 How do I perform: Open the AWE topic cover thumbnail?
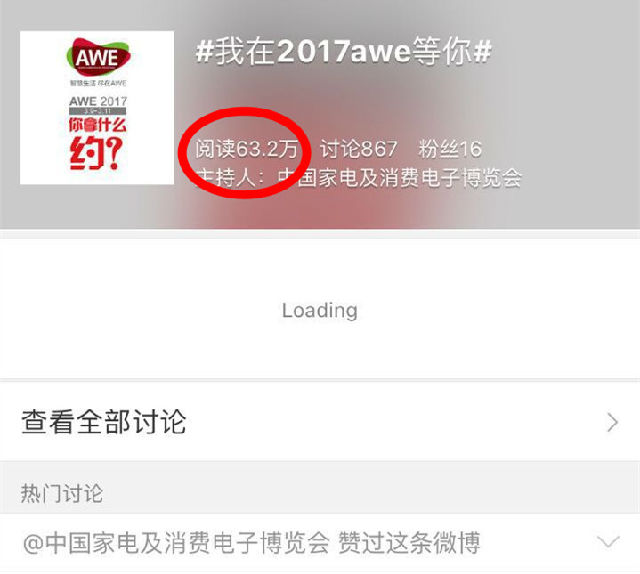tap(97, 107)
